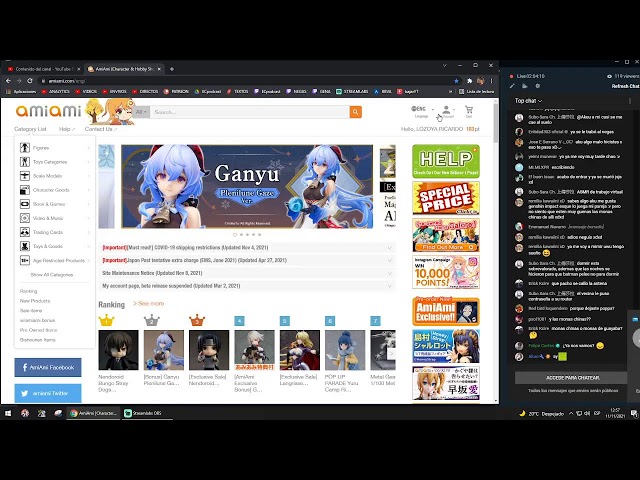The width and height of the screenshot is (640, 480).
Task: Open the Contact Us link
Action: [100, 129]
